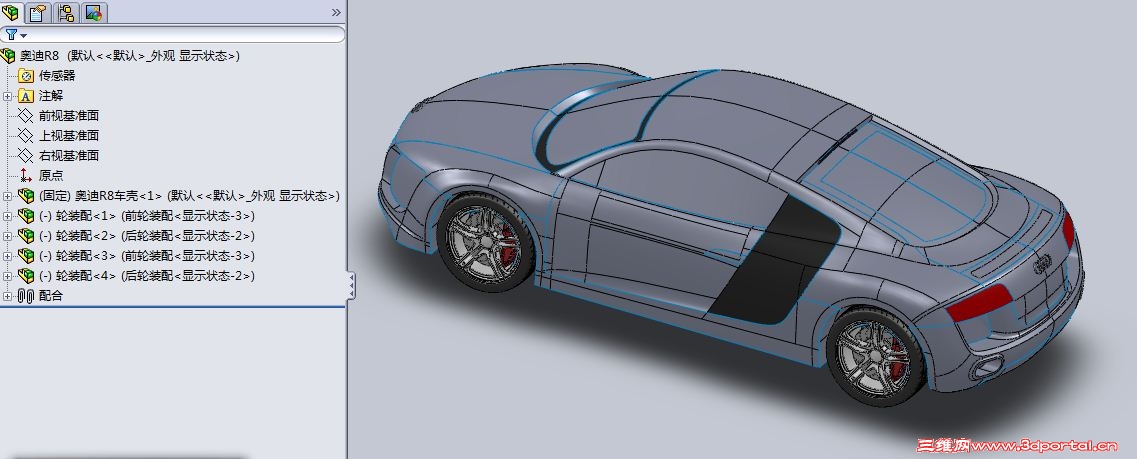This screenshot has height=459, width=1137.
Task: Select the (-) 轮装配<4> label
Action: [146, 276]
